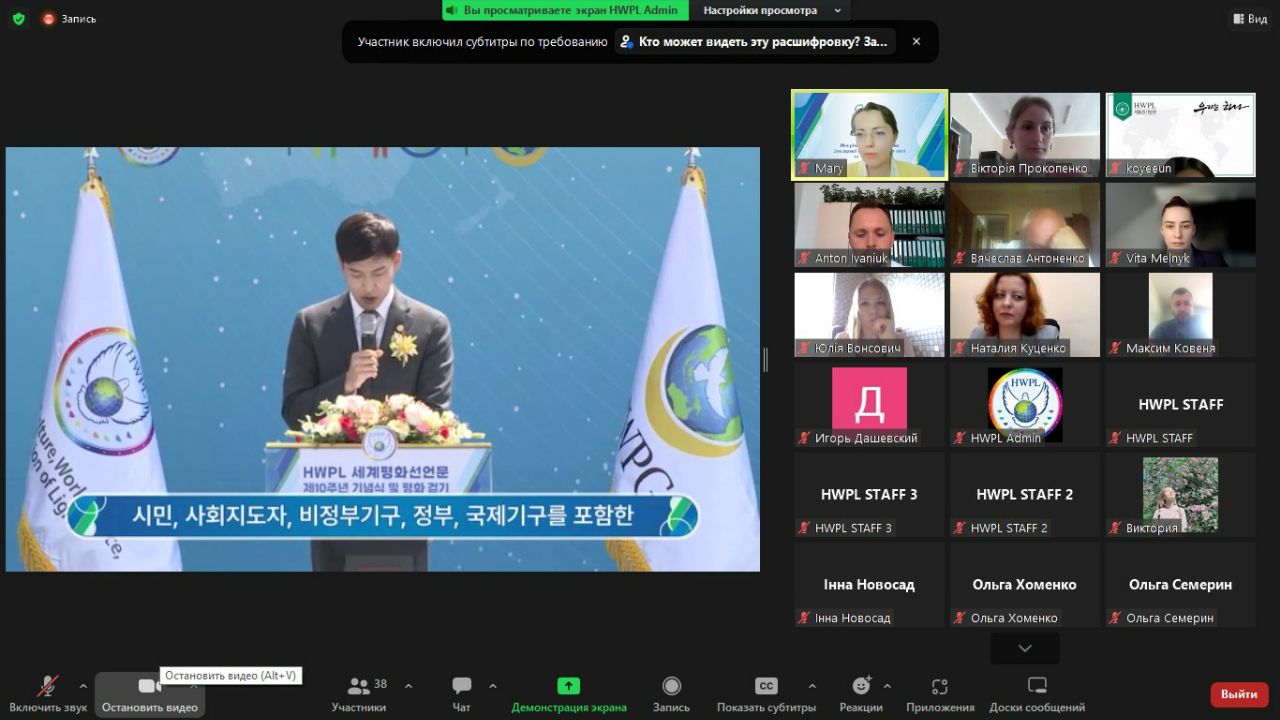Open the Participants panel icon
The image size is (1280, 720).
click(358, 686)
